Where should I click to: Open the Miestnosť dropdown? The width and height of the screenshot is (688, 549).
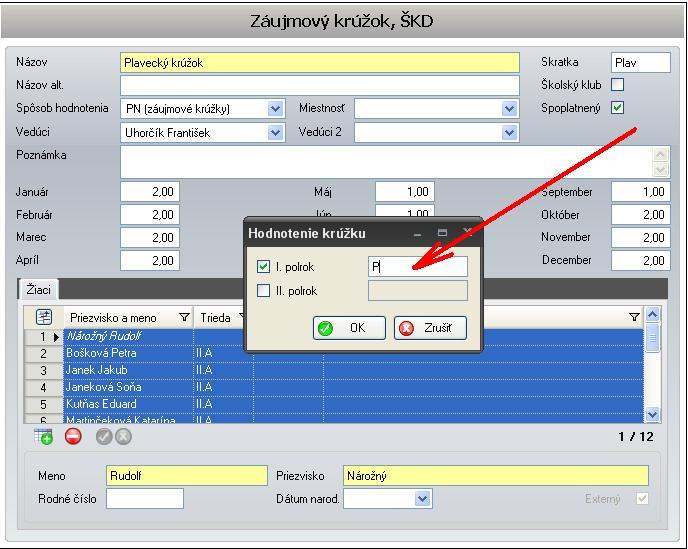pyautogui.click(x=510, y=109)
